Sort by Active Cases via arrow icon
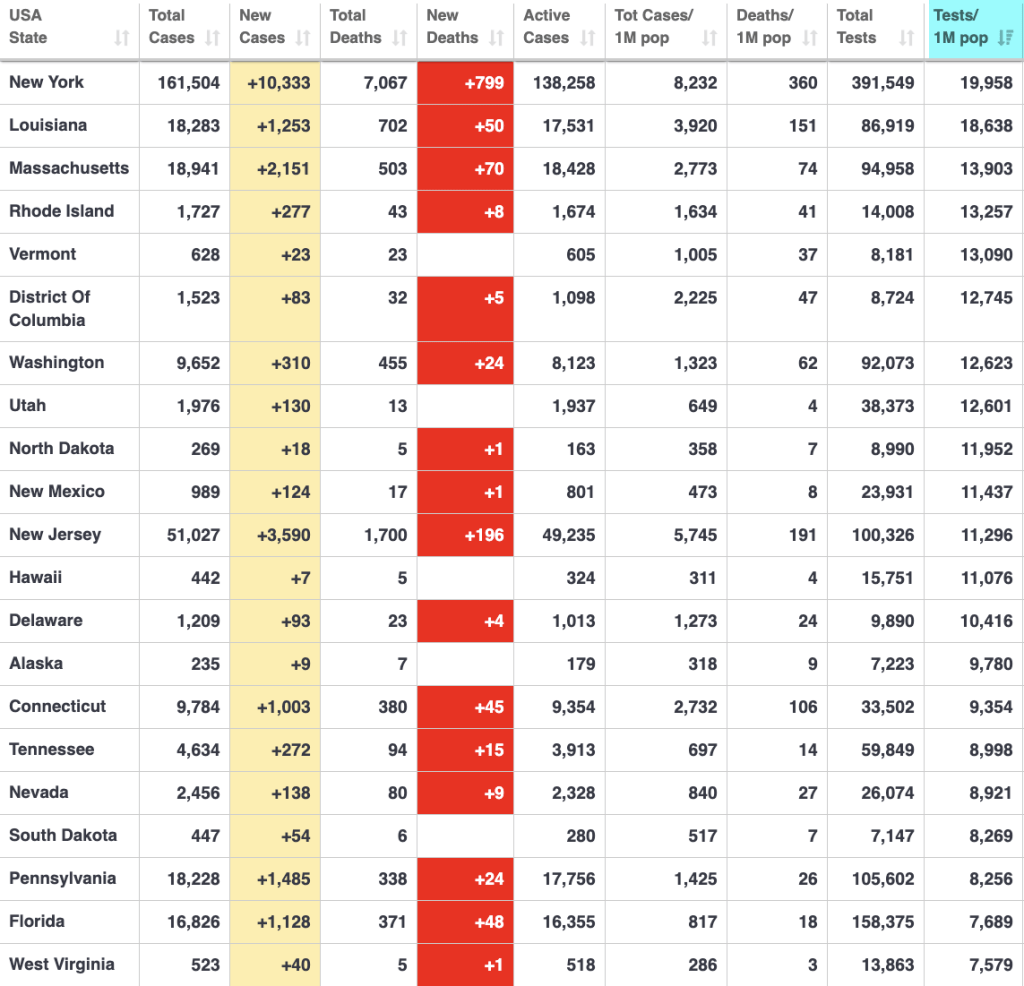This screenshot has height=986, width=1024. point(588,38)
